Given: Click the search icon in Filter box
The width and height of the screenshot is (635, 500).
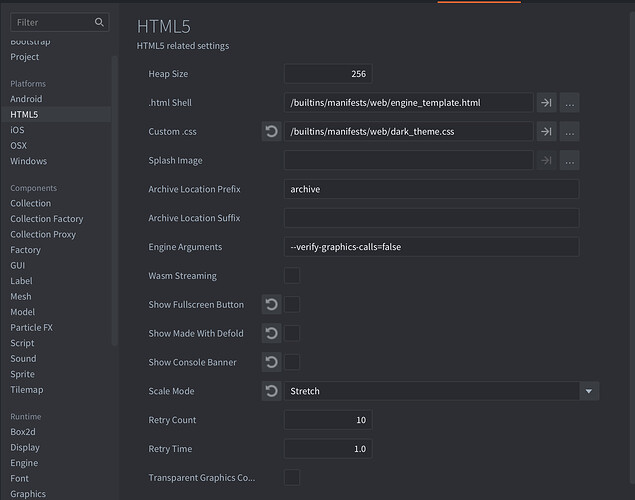Looking at the screenshot, I should pos(100,22).
